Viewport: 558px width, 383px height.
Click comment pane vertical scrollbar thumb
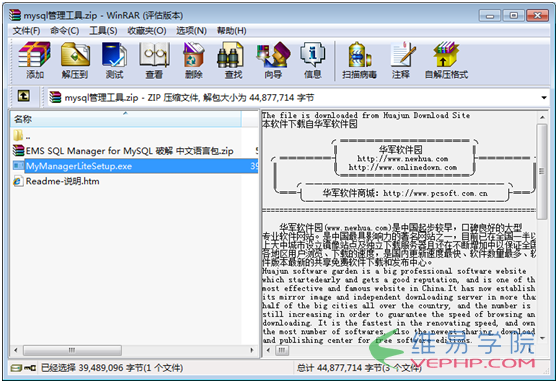[x=541, y=171]
